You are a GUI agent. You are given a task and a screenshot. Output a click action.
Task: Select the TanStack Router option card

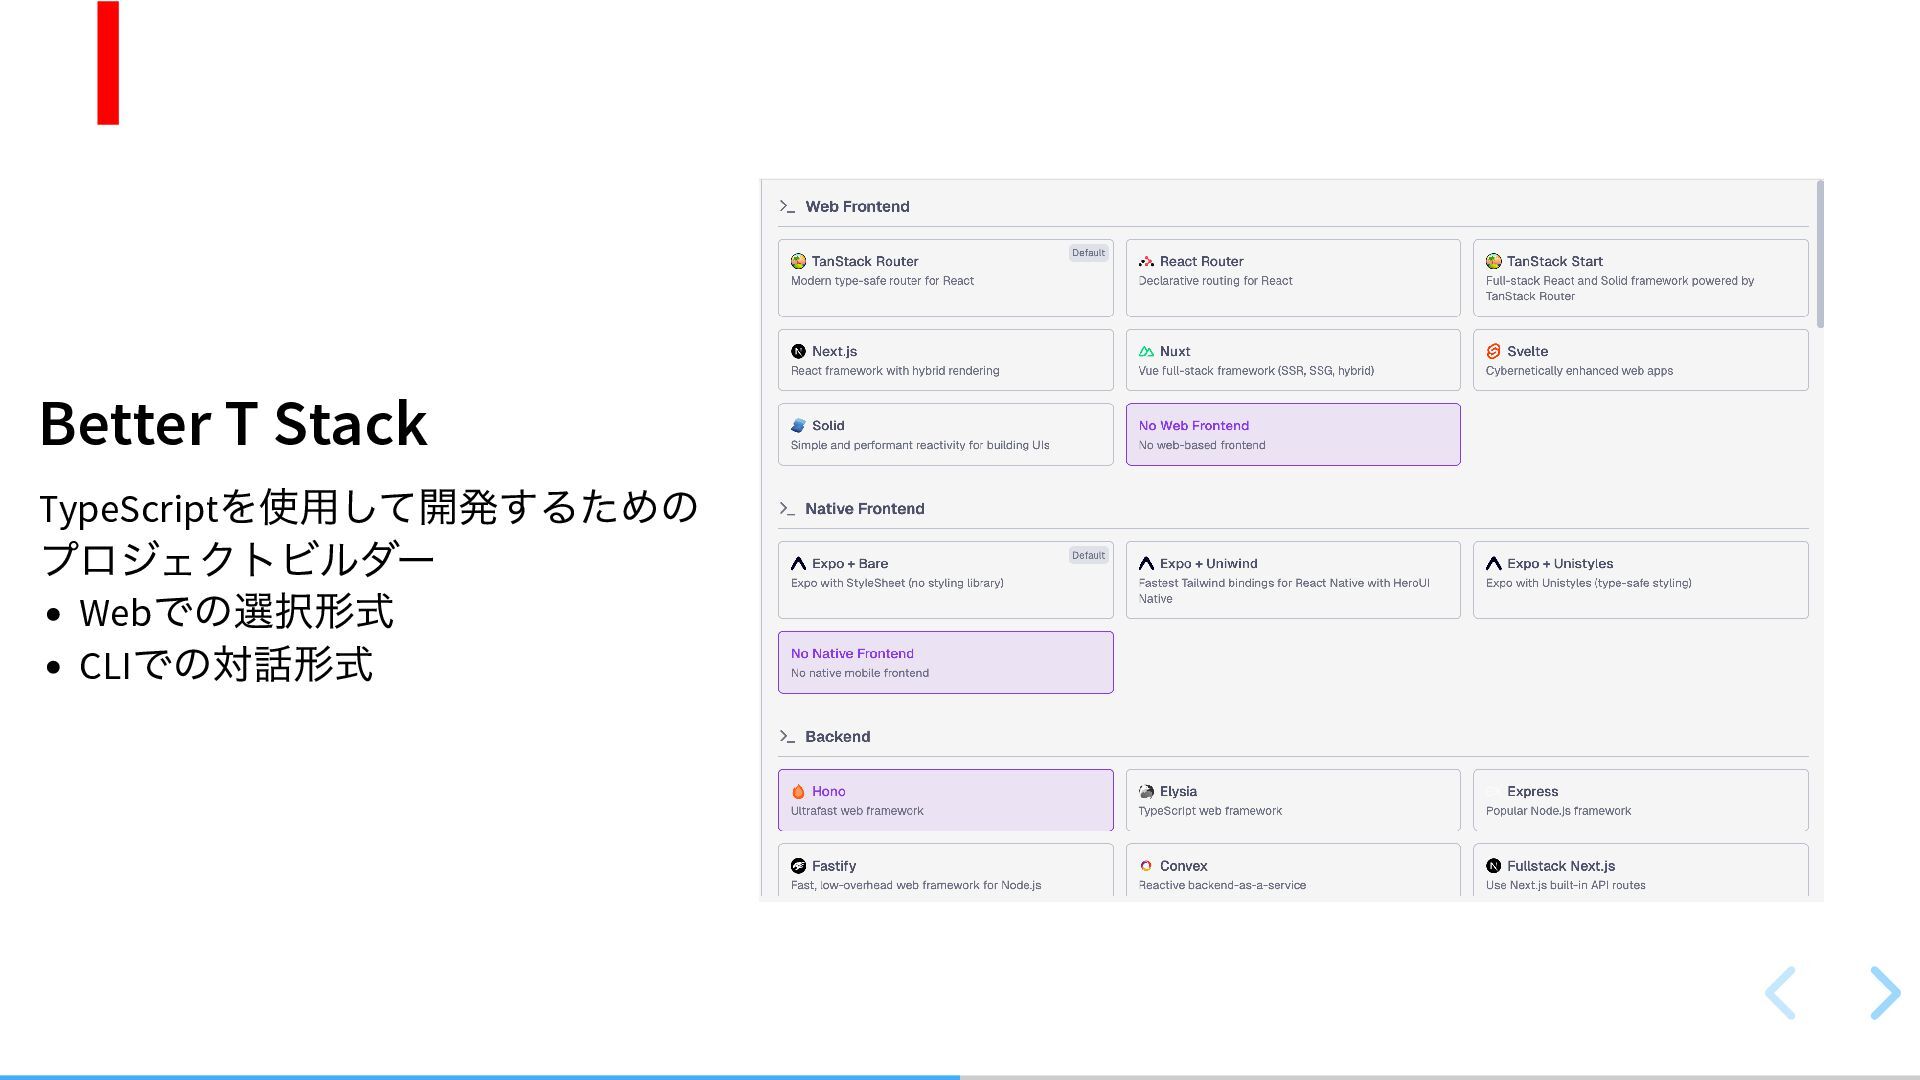click(945, 278)
